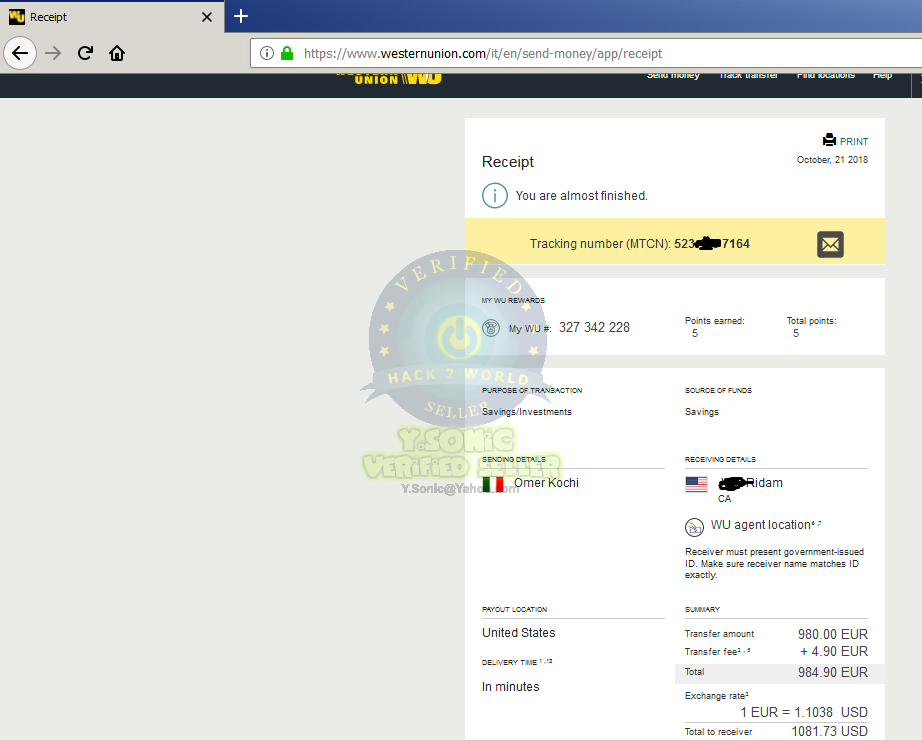Click the PRINT link
The image size is (922, 741).
pos(854,142)
